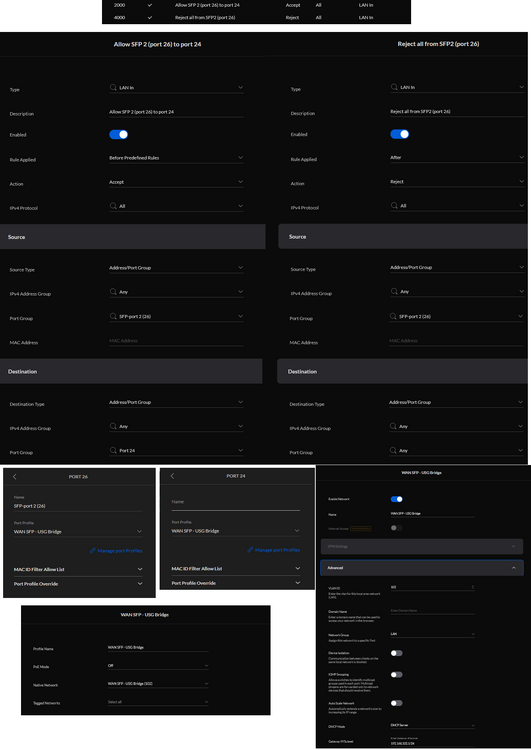This screenshot has width=531, height=750.
Task: Expand MAC ID Filter Allow List in PORT 26
Action: [x=78, y=569]
